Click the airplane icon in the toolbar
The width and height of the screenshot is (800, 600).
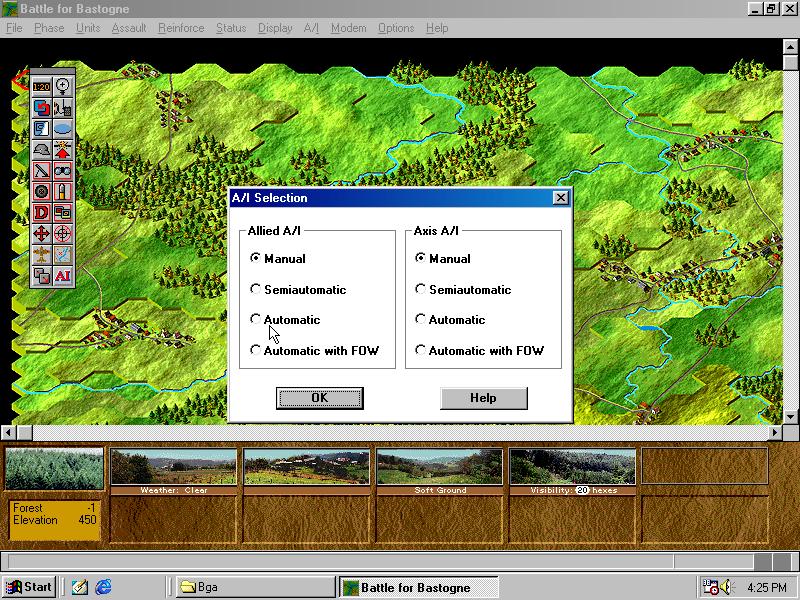coord(42,255)
